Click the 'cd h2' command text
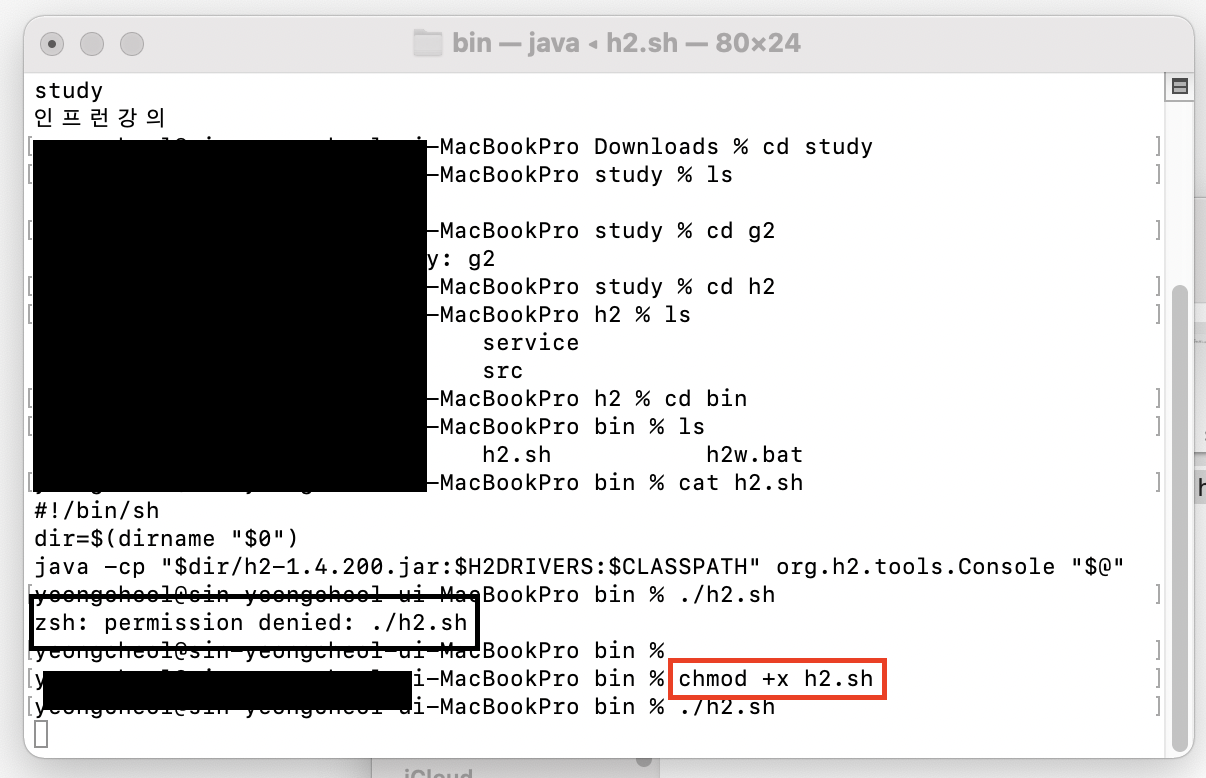Image resolution: width=1206 pixels, height=778 pixels. point(741,287)
